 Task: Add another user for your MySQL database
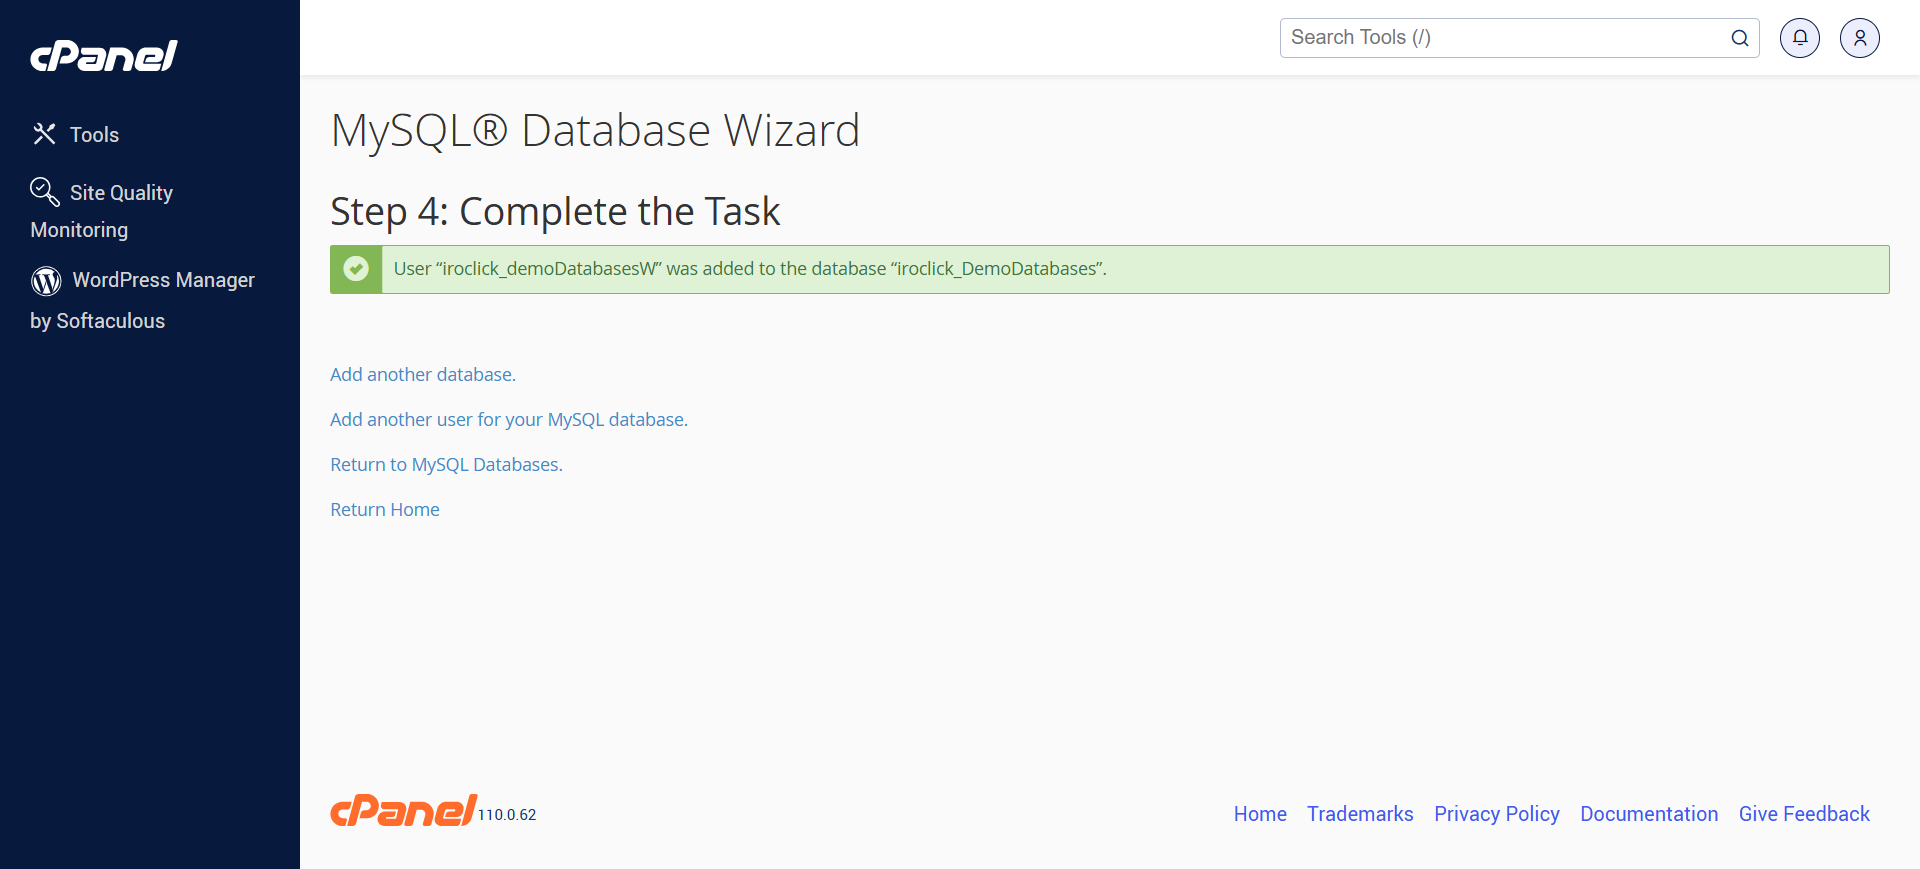click(509, 420)
